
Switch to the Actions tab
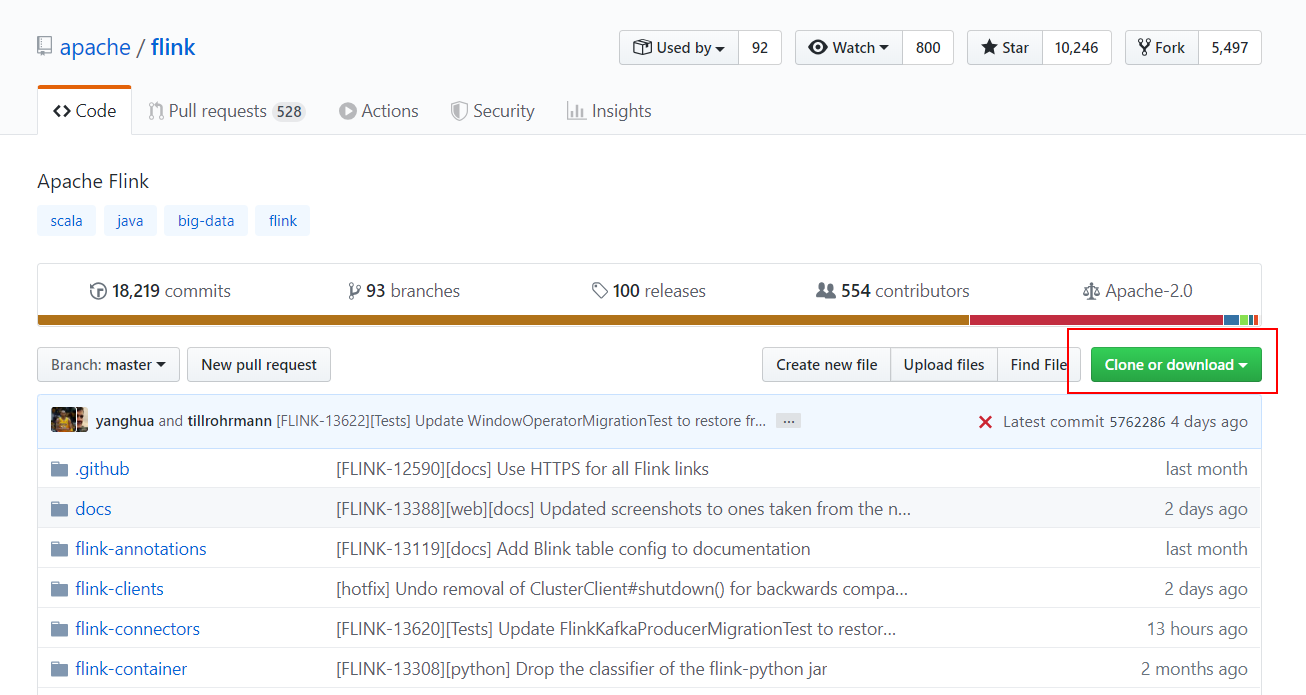(379, 111)
